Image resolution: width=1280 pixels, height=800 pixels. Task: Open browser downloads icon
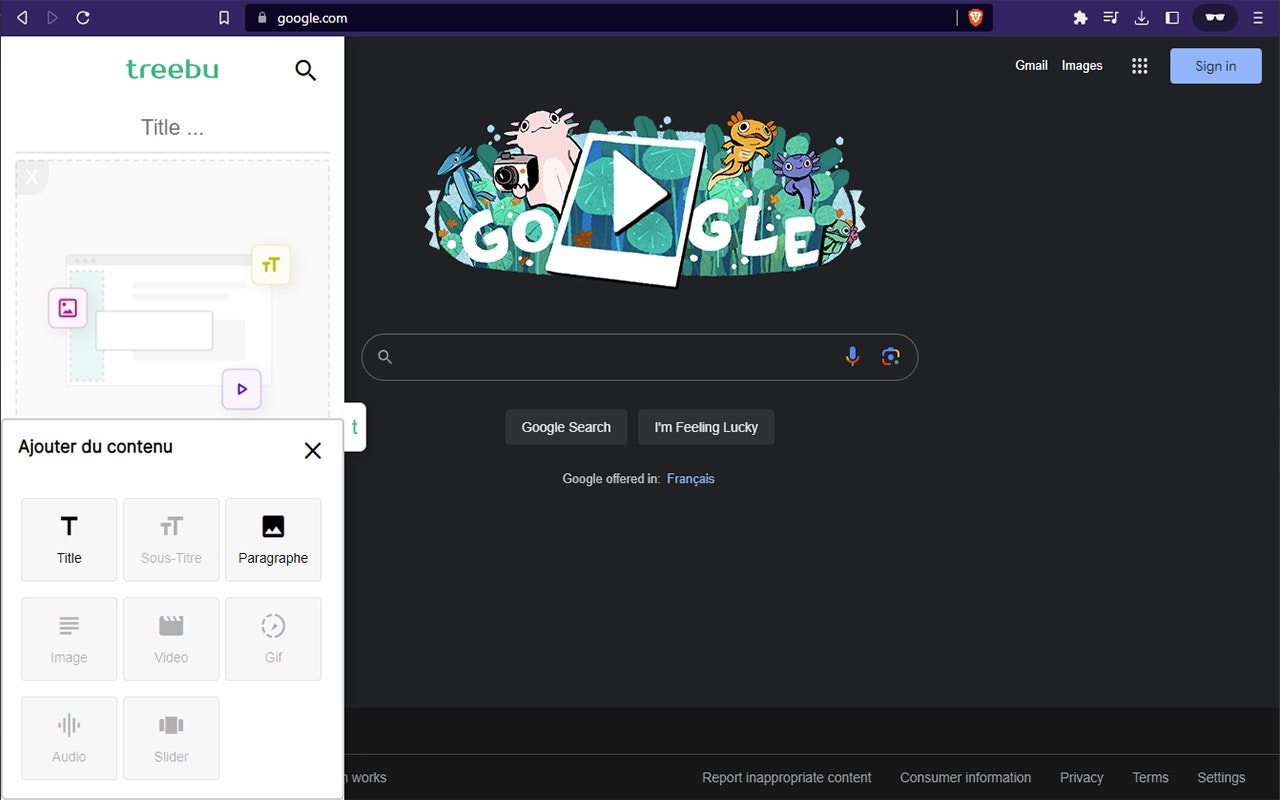point(1142,17)
